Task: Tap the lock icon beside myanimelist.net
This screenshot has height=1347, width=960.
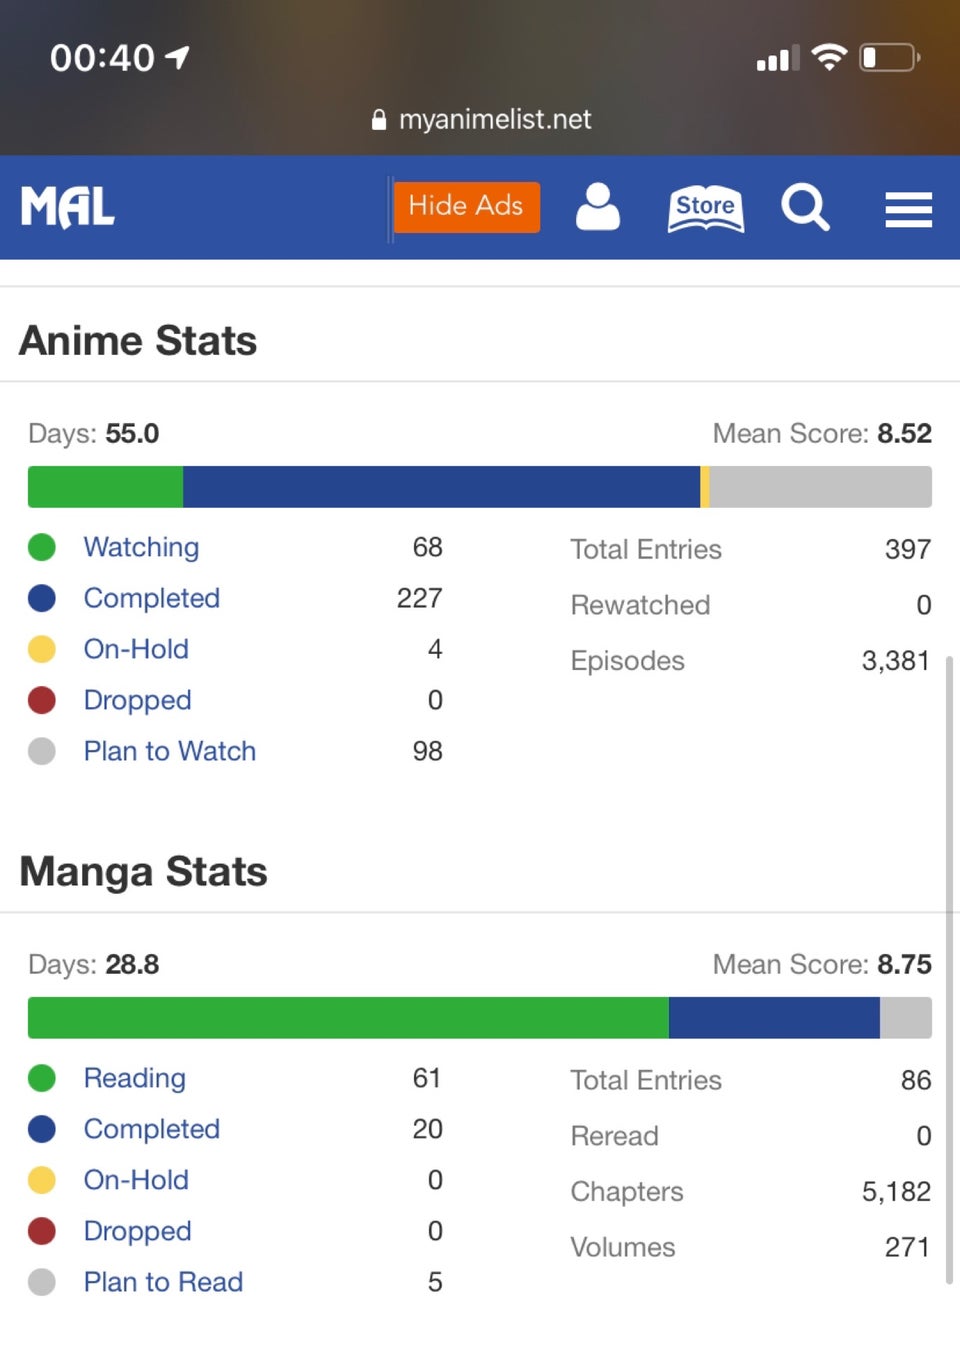Action: coord(379,120)
